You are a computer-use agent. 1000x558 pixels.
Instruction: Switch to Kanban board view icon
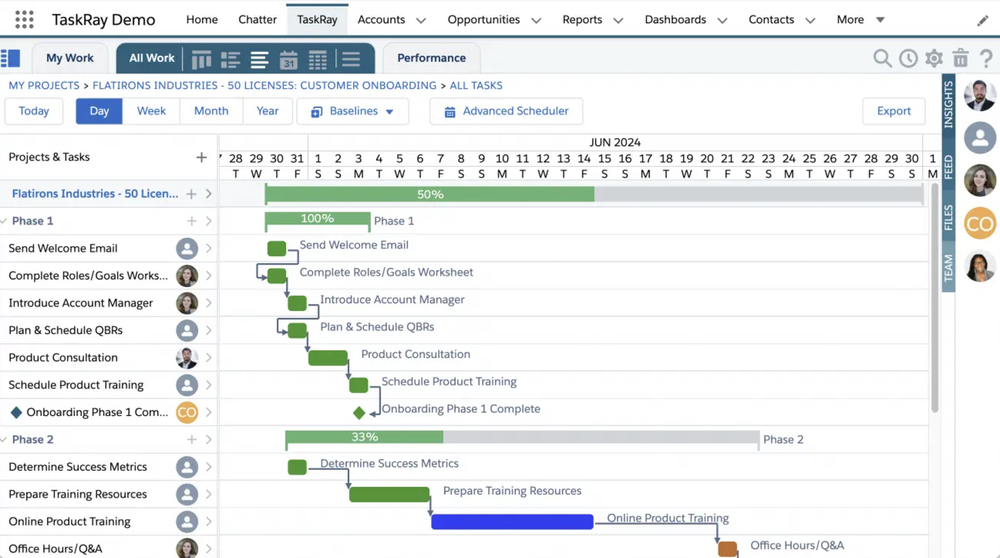tap(202, 59)
